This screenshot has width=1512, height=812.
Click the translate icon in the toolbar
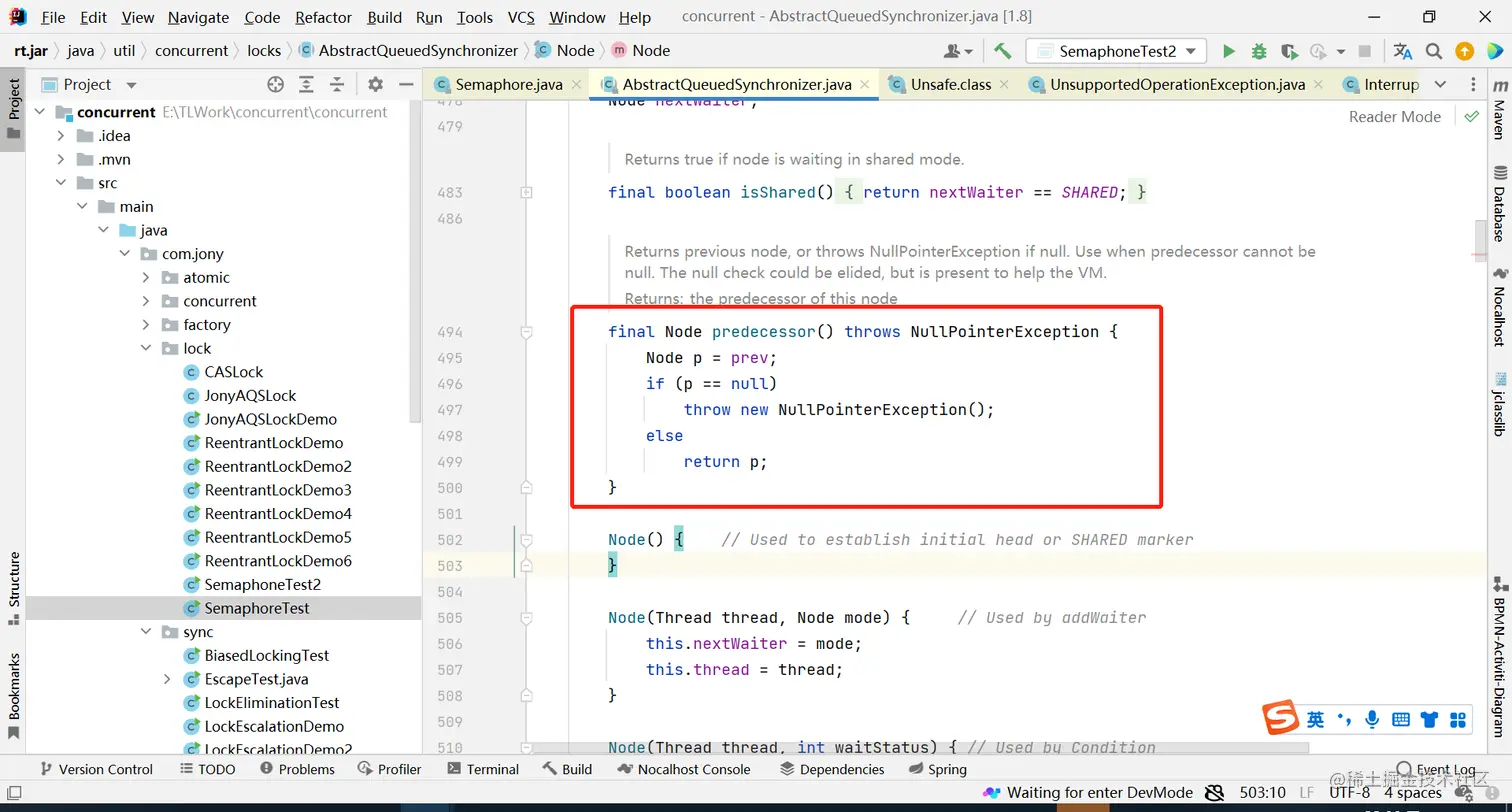(x=1403, y=51)
